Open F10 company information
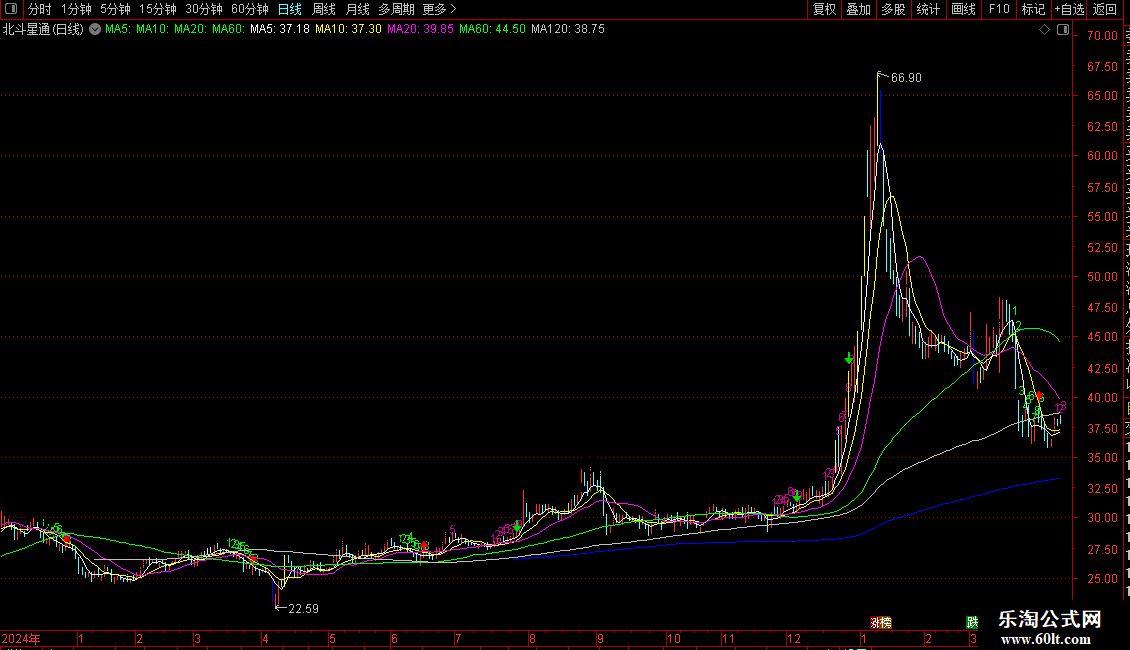Viewport: 1130px width, 650px height. pos(999,9)
